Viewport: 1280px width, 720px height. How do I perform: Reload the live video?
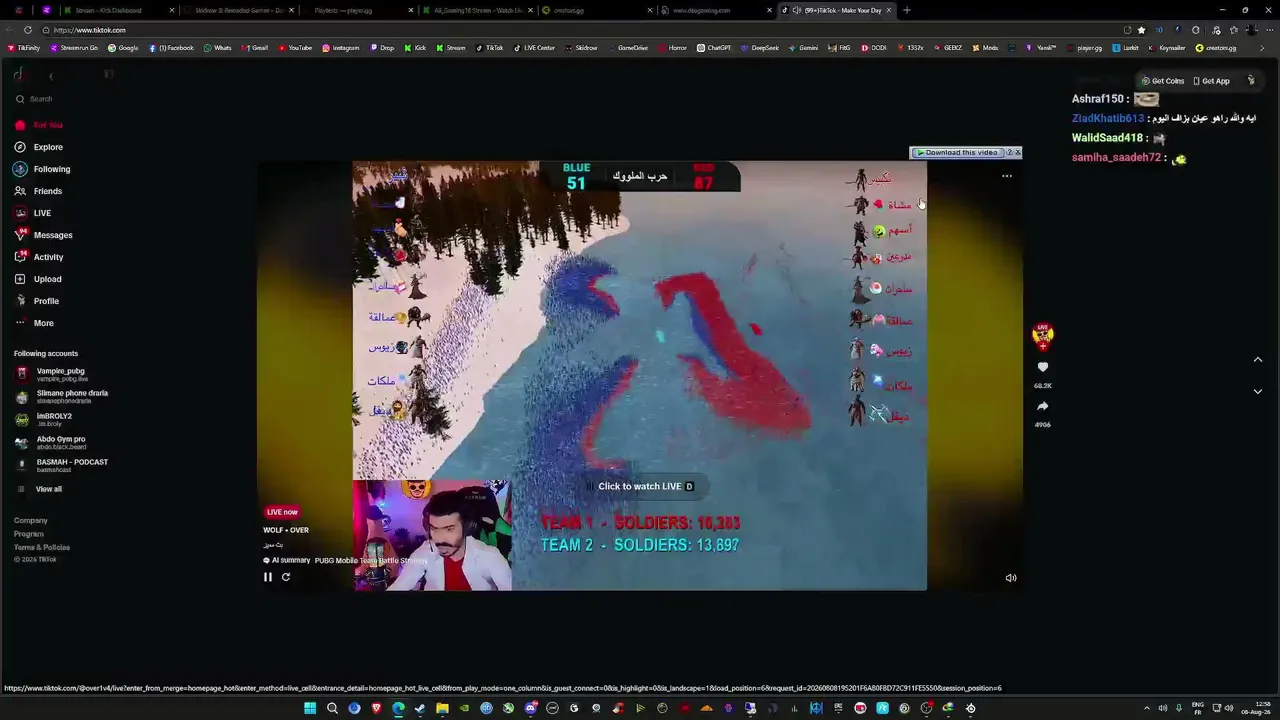[286, 577]
